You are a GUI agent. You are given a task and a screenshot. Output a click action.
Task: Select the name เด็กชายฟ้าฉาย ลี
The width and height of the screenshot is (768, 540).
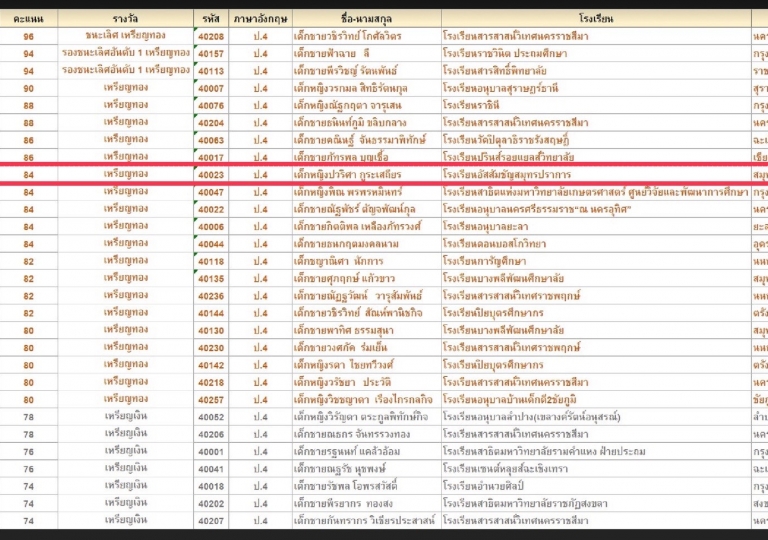tap(367, 53)
